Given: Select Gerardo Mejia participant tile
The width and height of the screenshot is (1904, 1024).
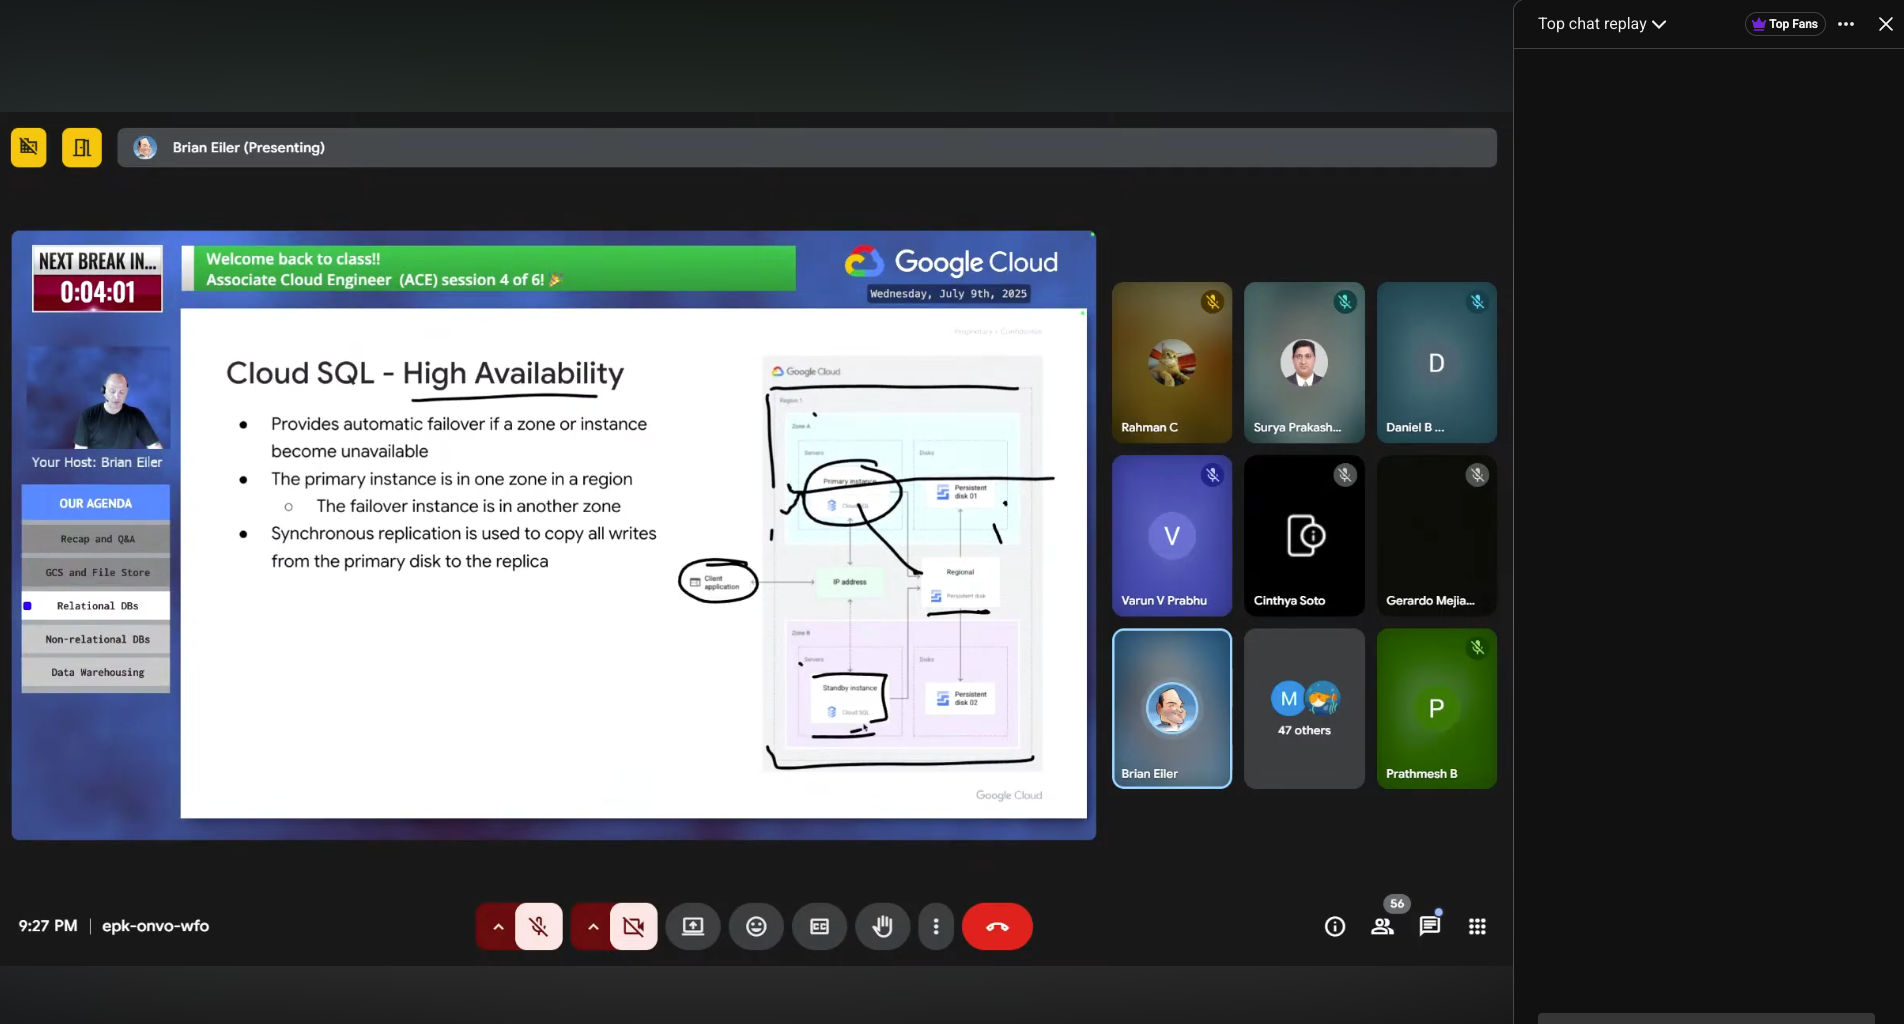Looking at the screenshot, I should 1436,536.
